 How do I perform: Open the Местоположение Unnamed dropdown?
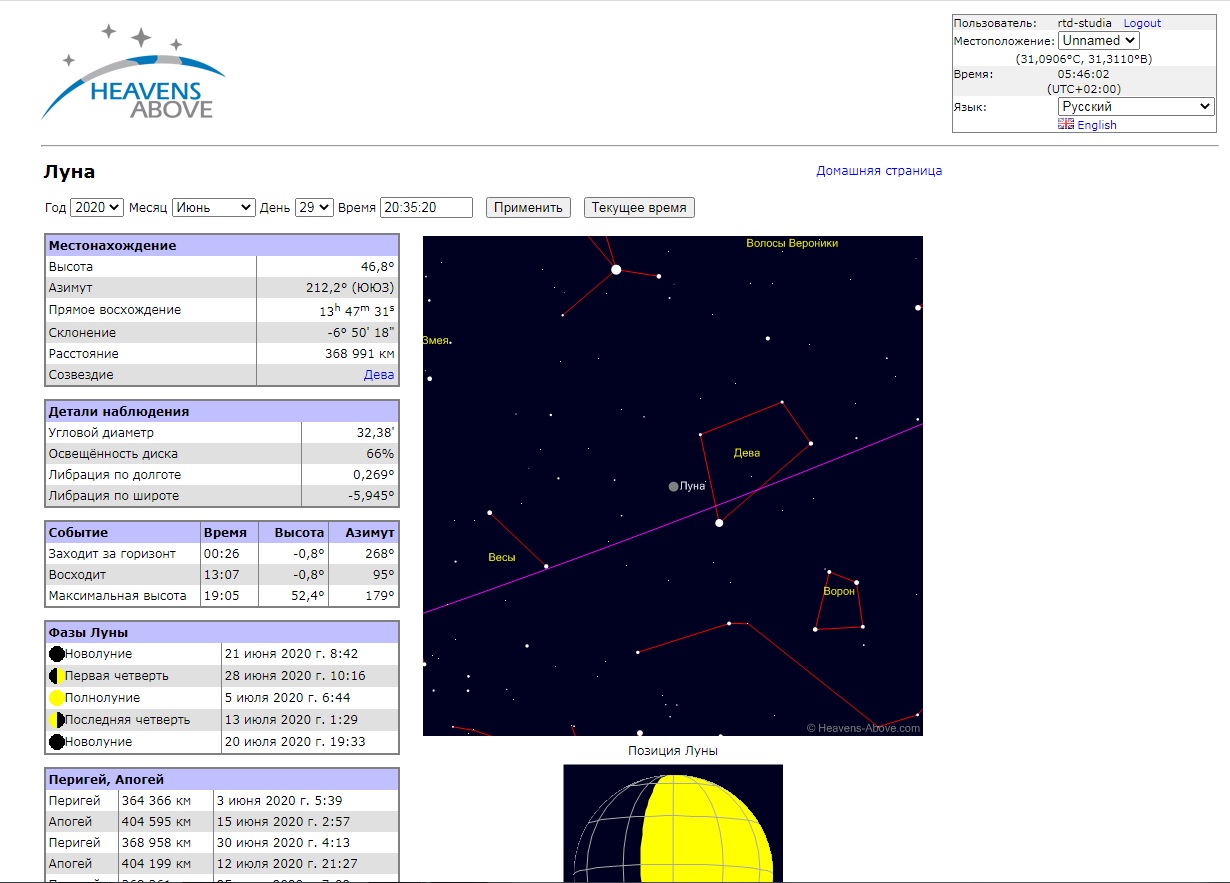coord(1098,41)
